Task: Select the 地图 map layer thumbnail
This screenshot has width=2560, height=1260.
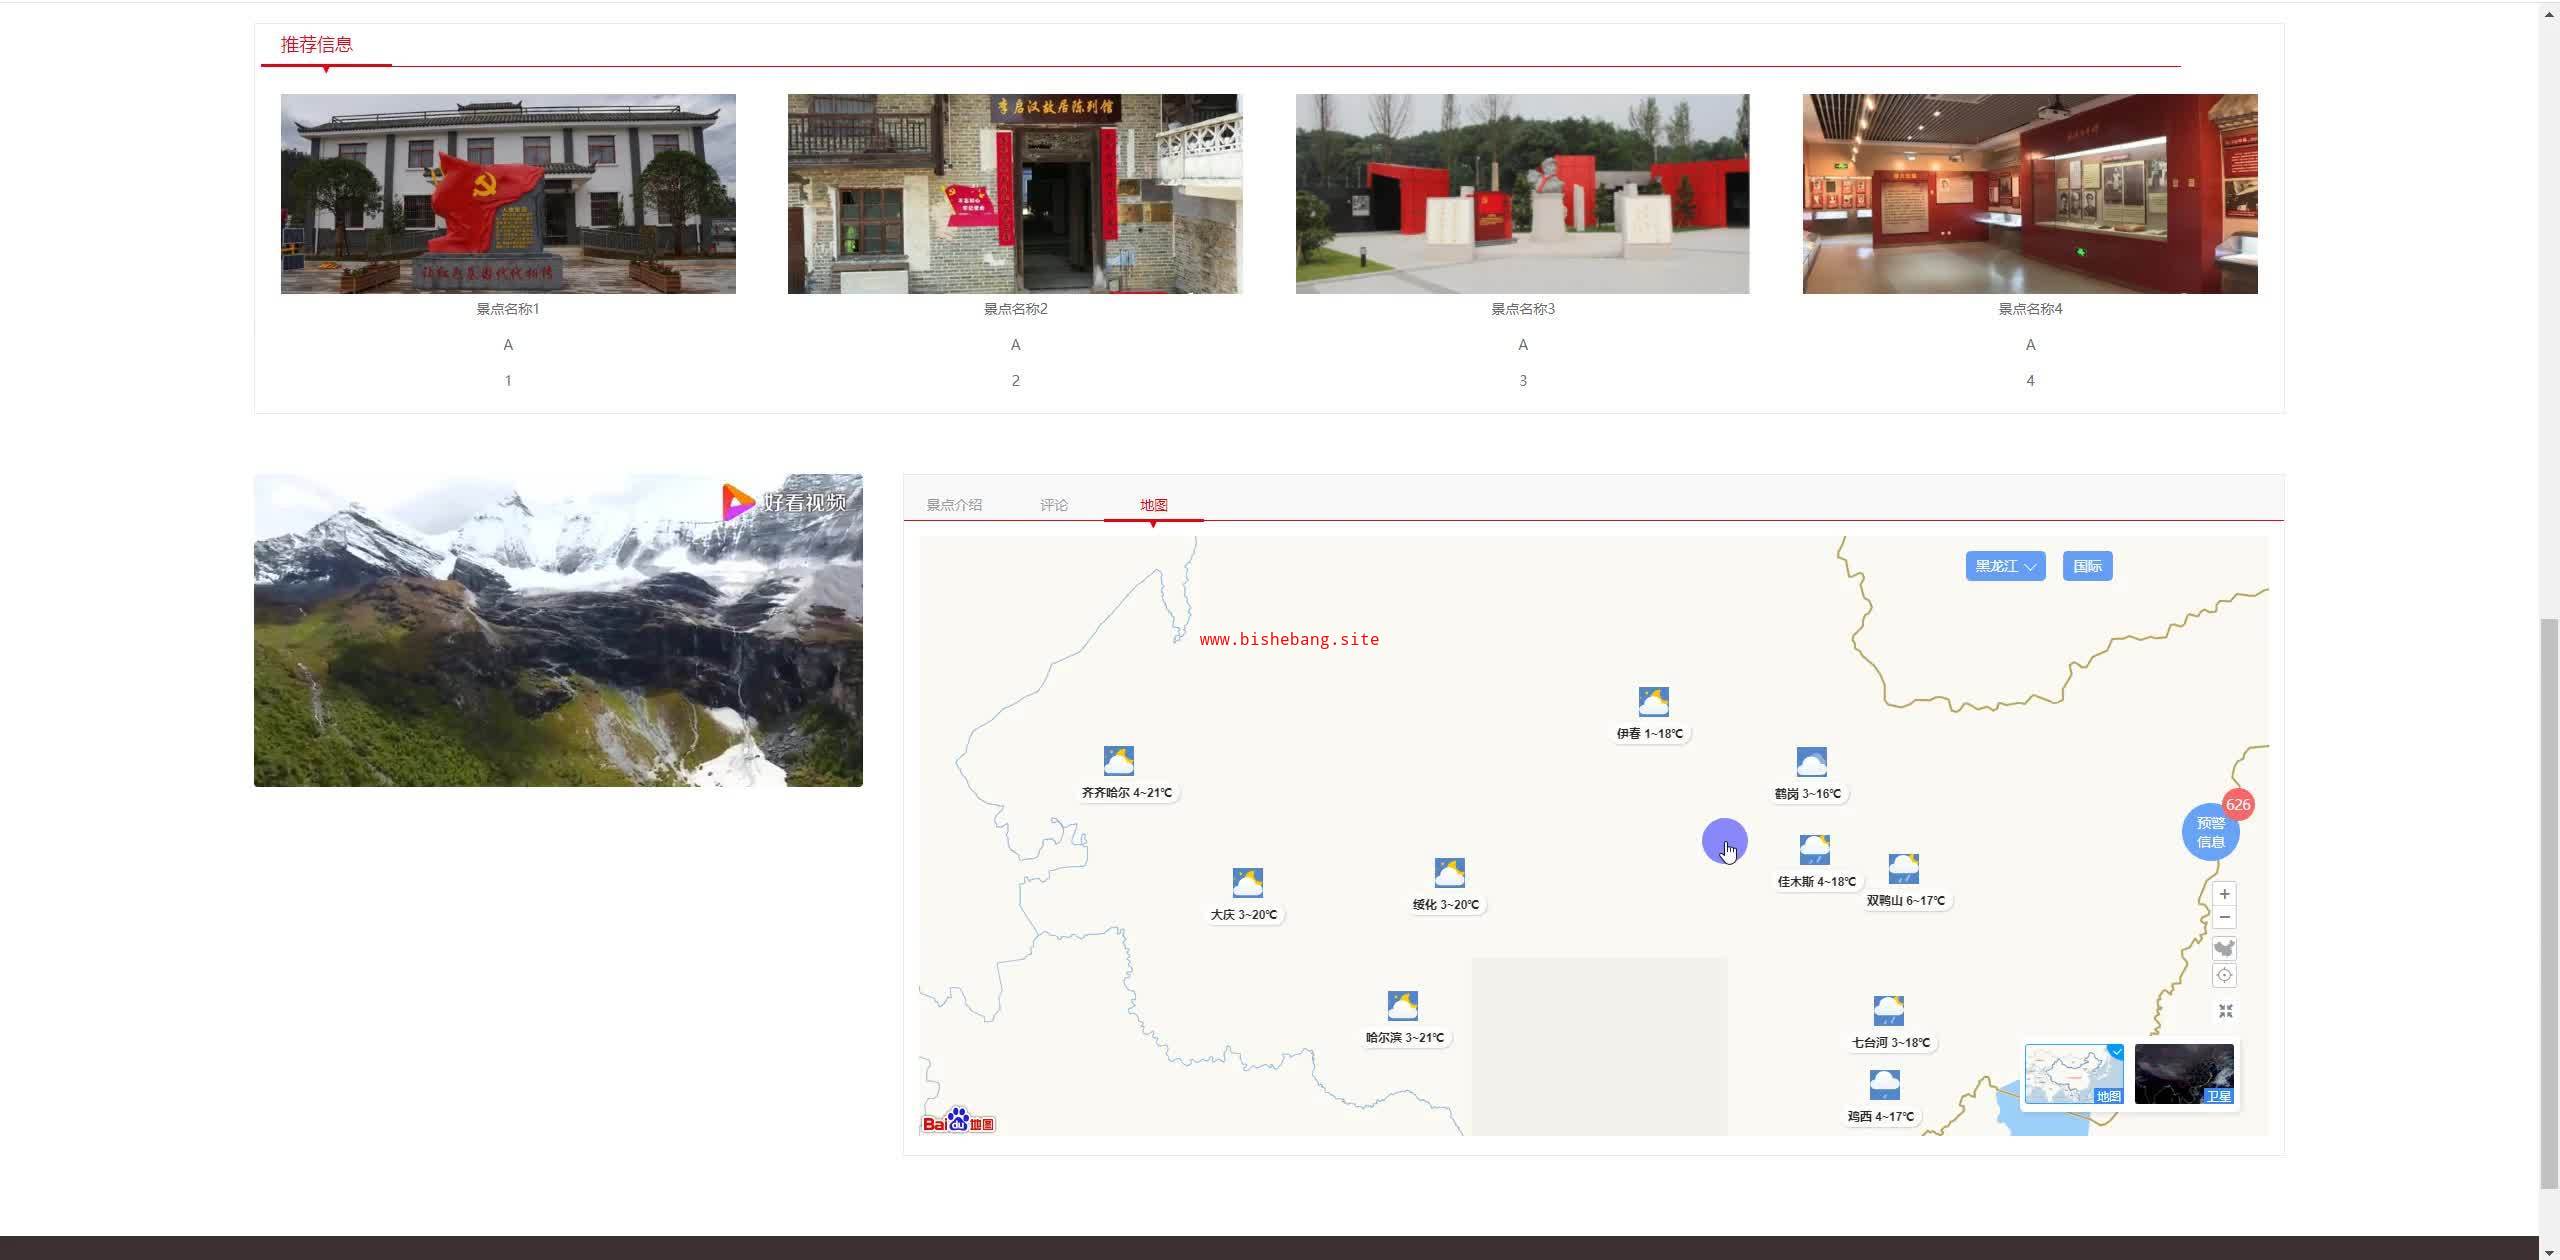Action: 2074,1074
